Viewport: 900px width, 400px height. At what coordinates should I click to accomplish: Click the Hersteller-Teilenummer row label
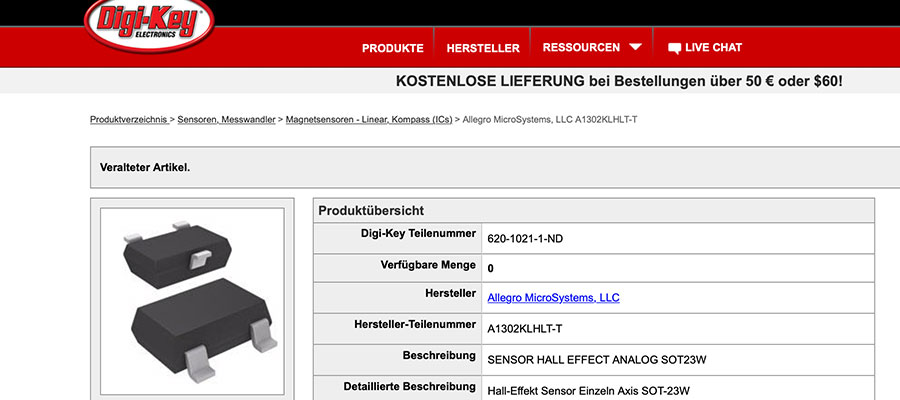click(x=415, y=324)
